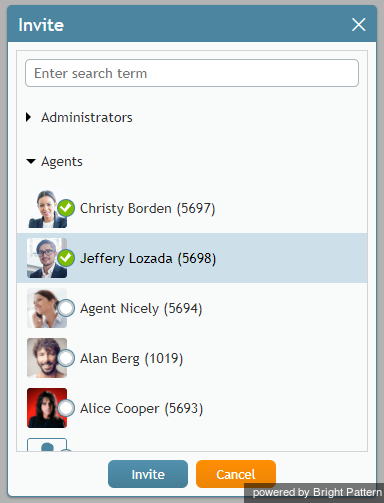The height and width of the screenshot is (503, 384).
Task: Select Christy Borden (5697) from list
Action: [192, 208]
